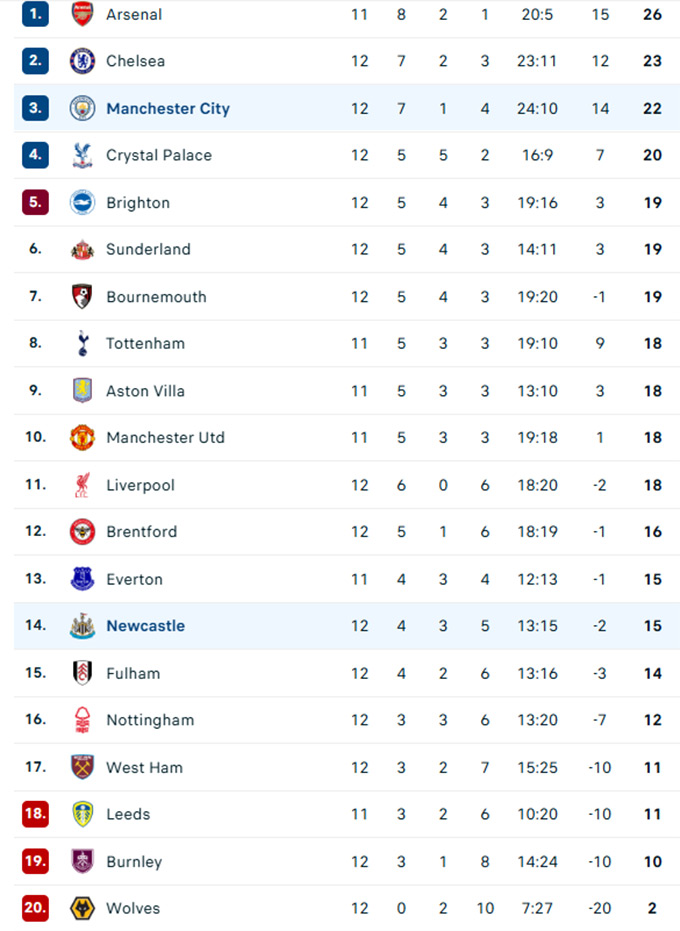Screen dimensions: 680x931
Task: Click the Tottenham cockerel crest icon
Action: [x=82, y=343]
